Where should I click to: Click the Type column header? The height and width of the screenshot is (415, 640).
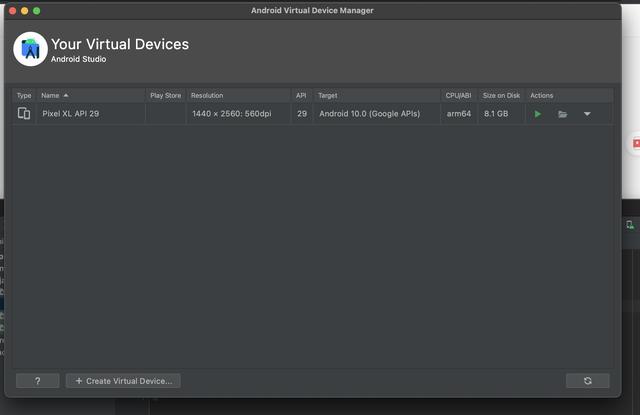[24, 96]
